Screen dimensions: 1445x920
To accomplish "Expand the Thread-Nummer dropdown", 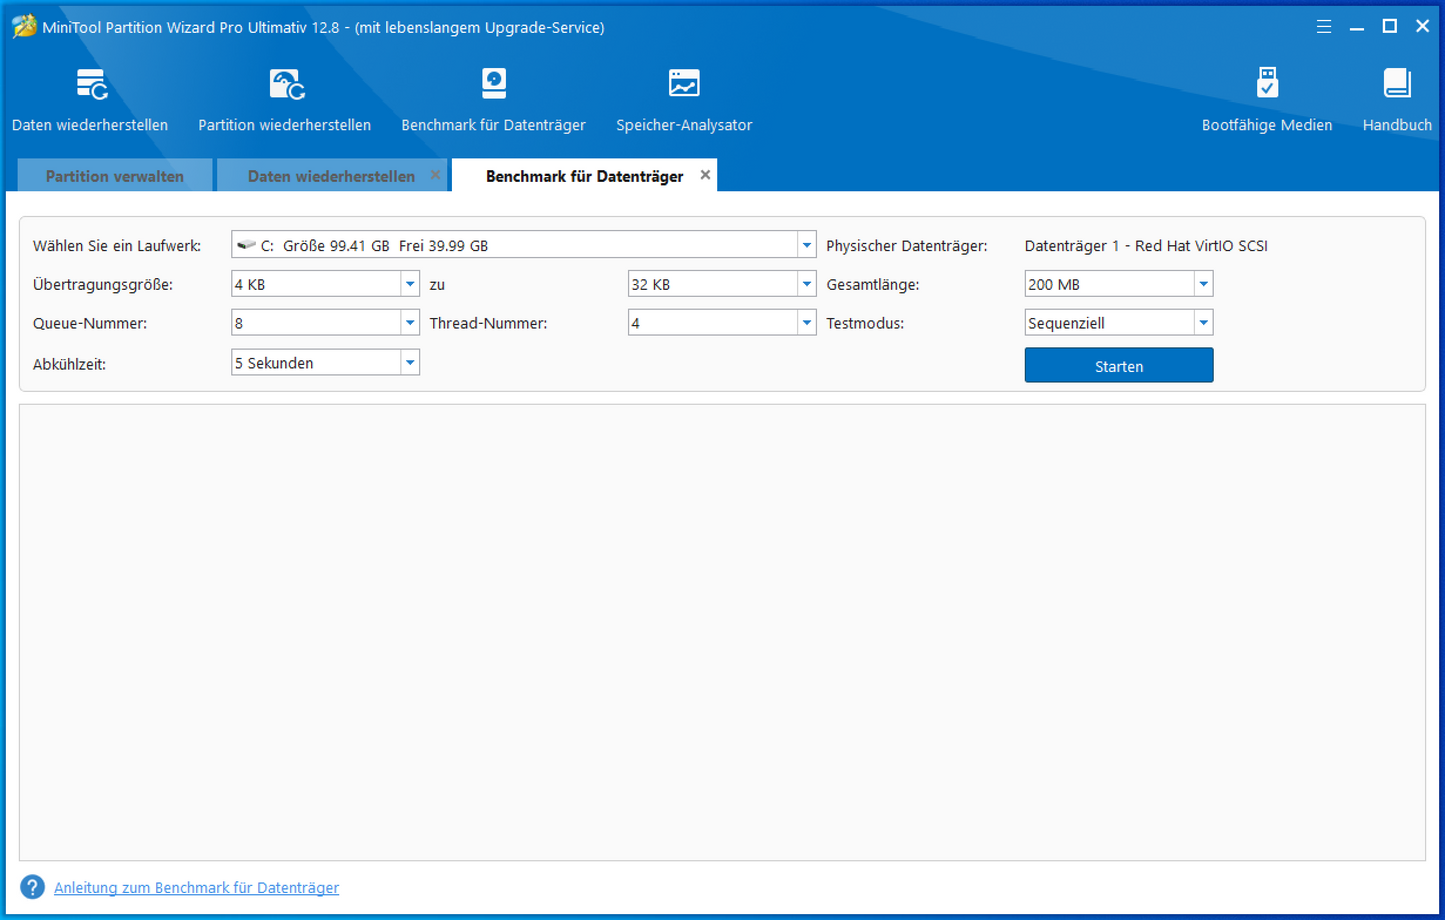I will pos(806,323).
